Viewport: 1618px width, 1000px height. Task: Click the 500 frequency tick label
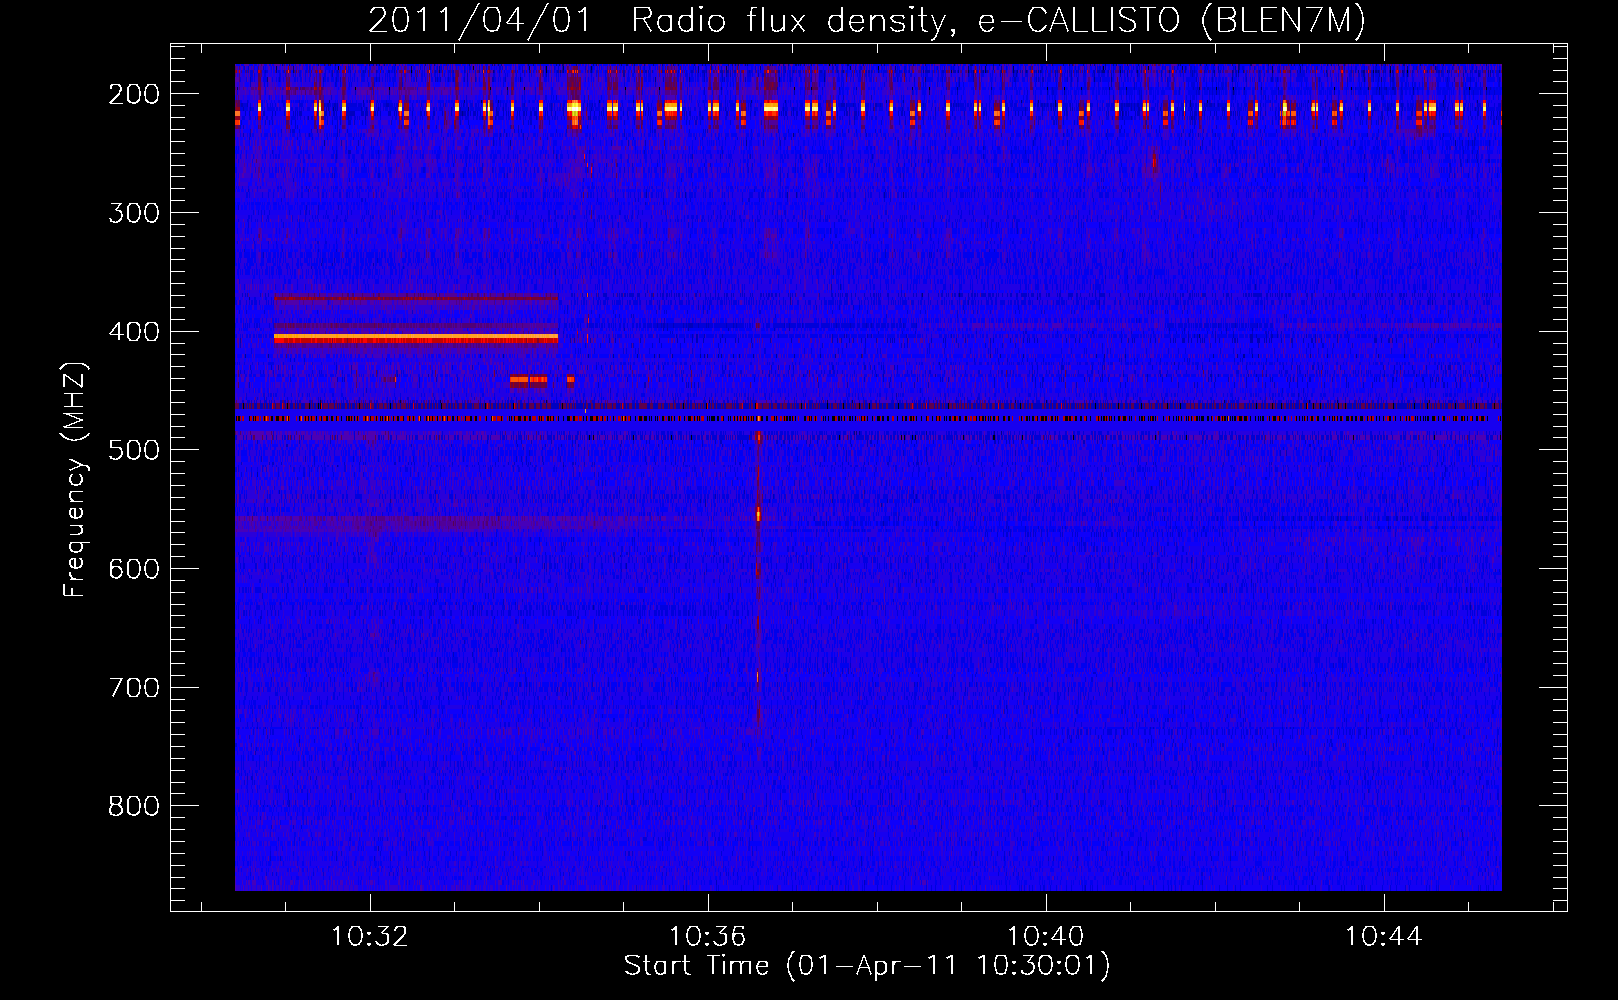click(134, 450)
